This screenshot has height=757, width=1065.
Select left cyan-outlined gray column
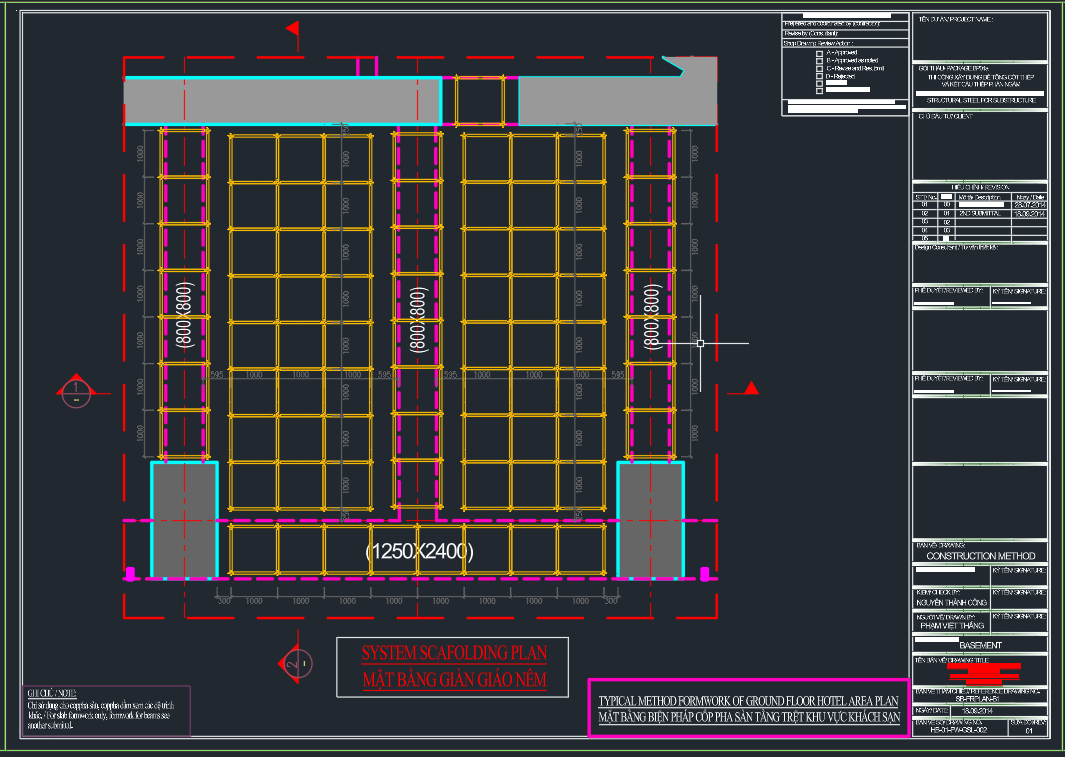click(x=184, y=520)
